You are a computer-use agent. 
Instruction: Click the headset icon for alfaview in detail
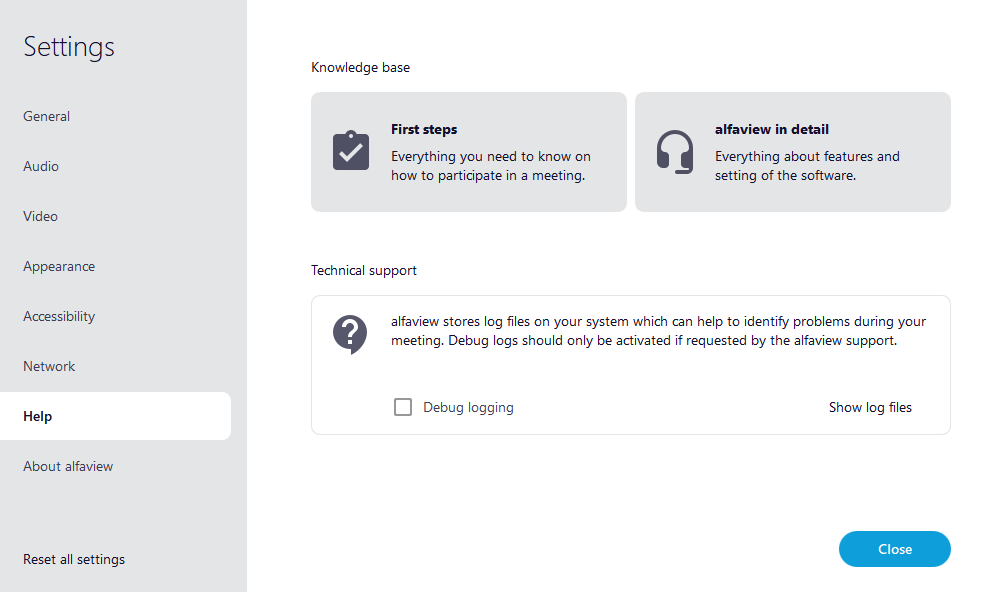(x=675, y=152)
